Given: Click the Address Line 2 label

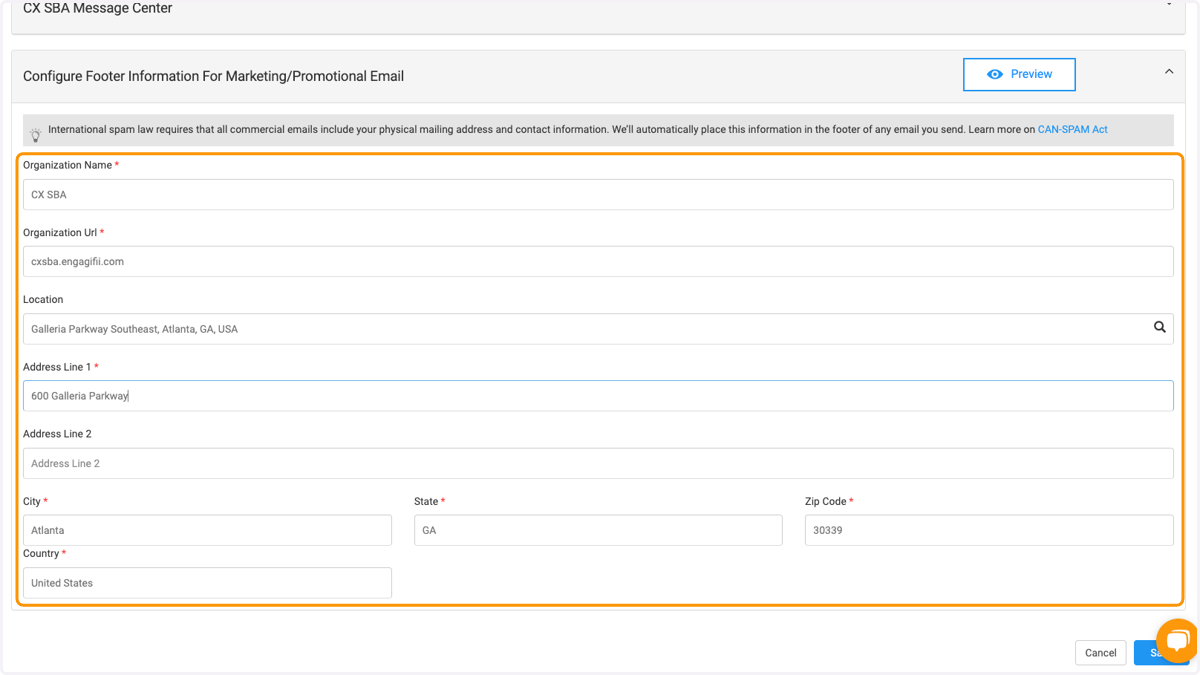Looking at the screenshot, I should [57, 434].
